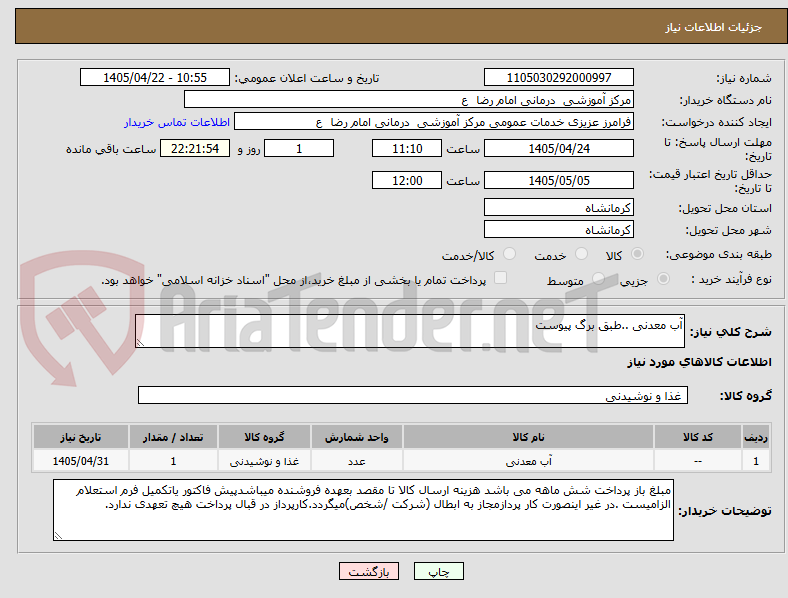This screenshot has width=788, height=598.
Task: Select the کالا/خدمت radio button
Action: 510,254
